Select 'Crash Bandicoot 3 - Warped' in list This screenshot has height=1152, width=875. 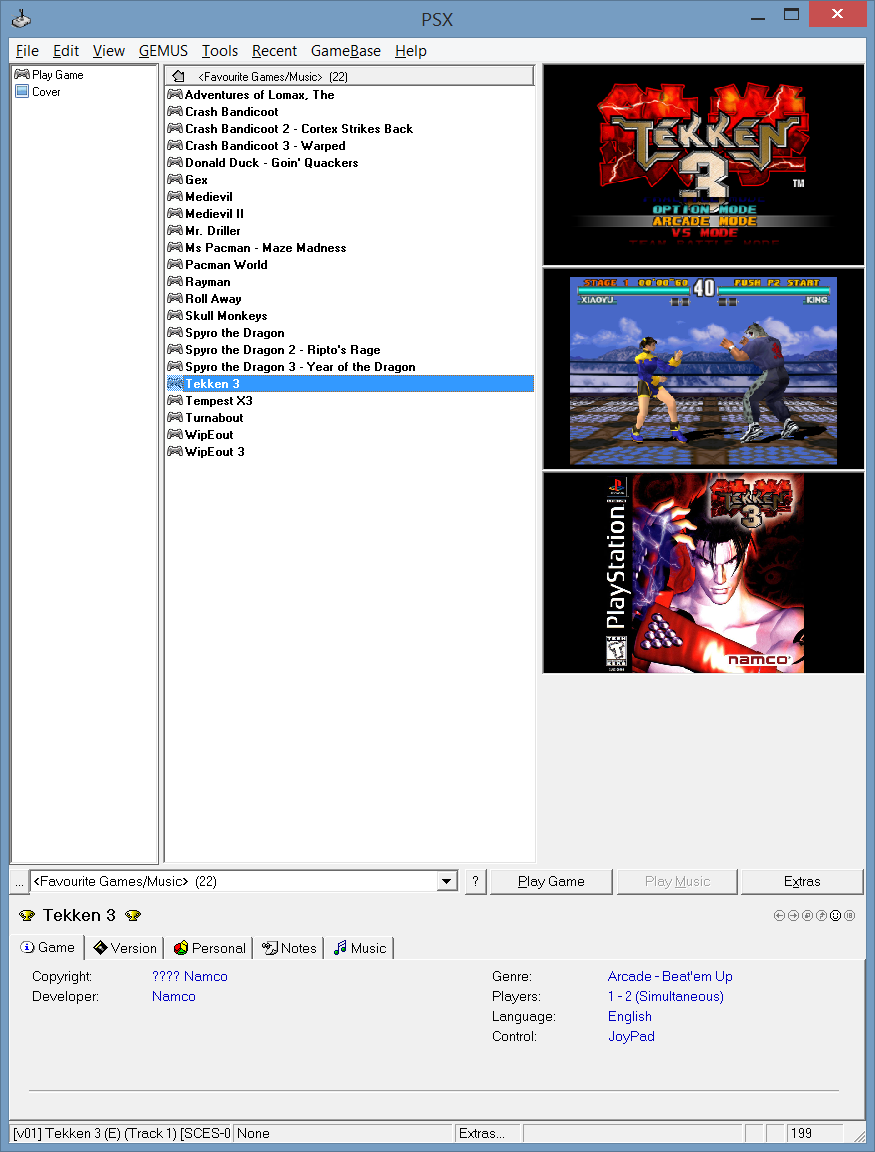350,145
